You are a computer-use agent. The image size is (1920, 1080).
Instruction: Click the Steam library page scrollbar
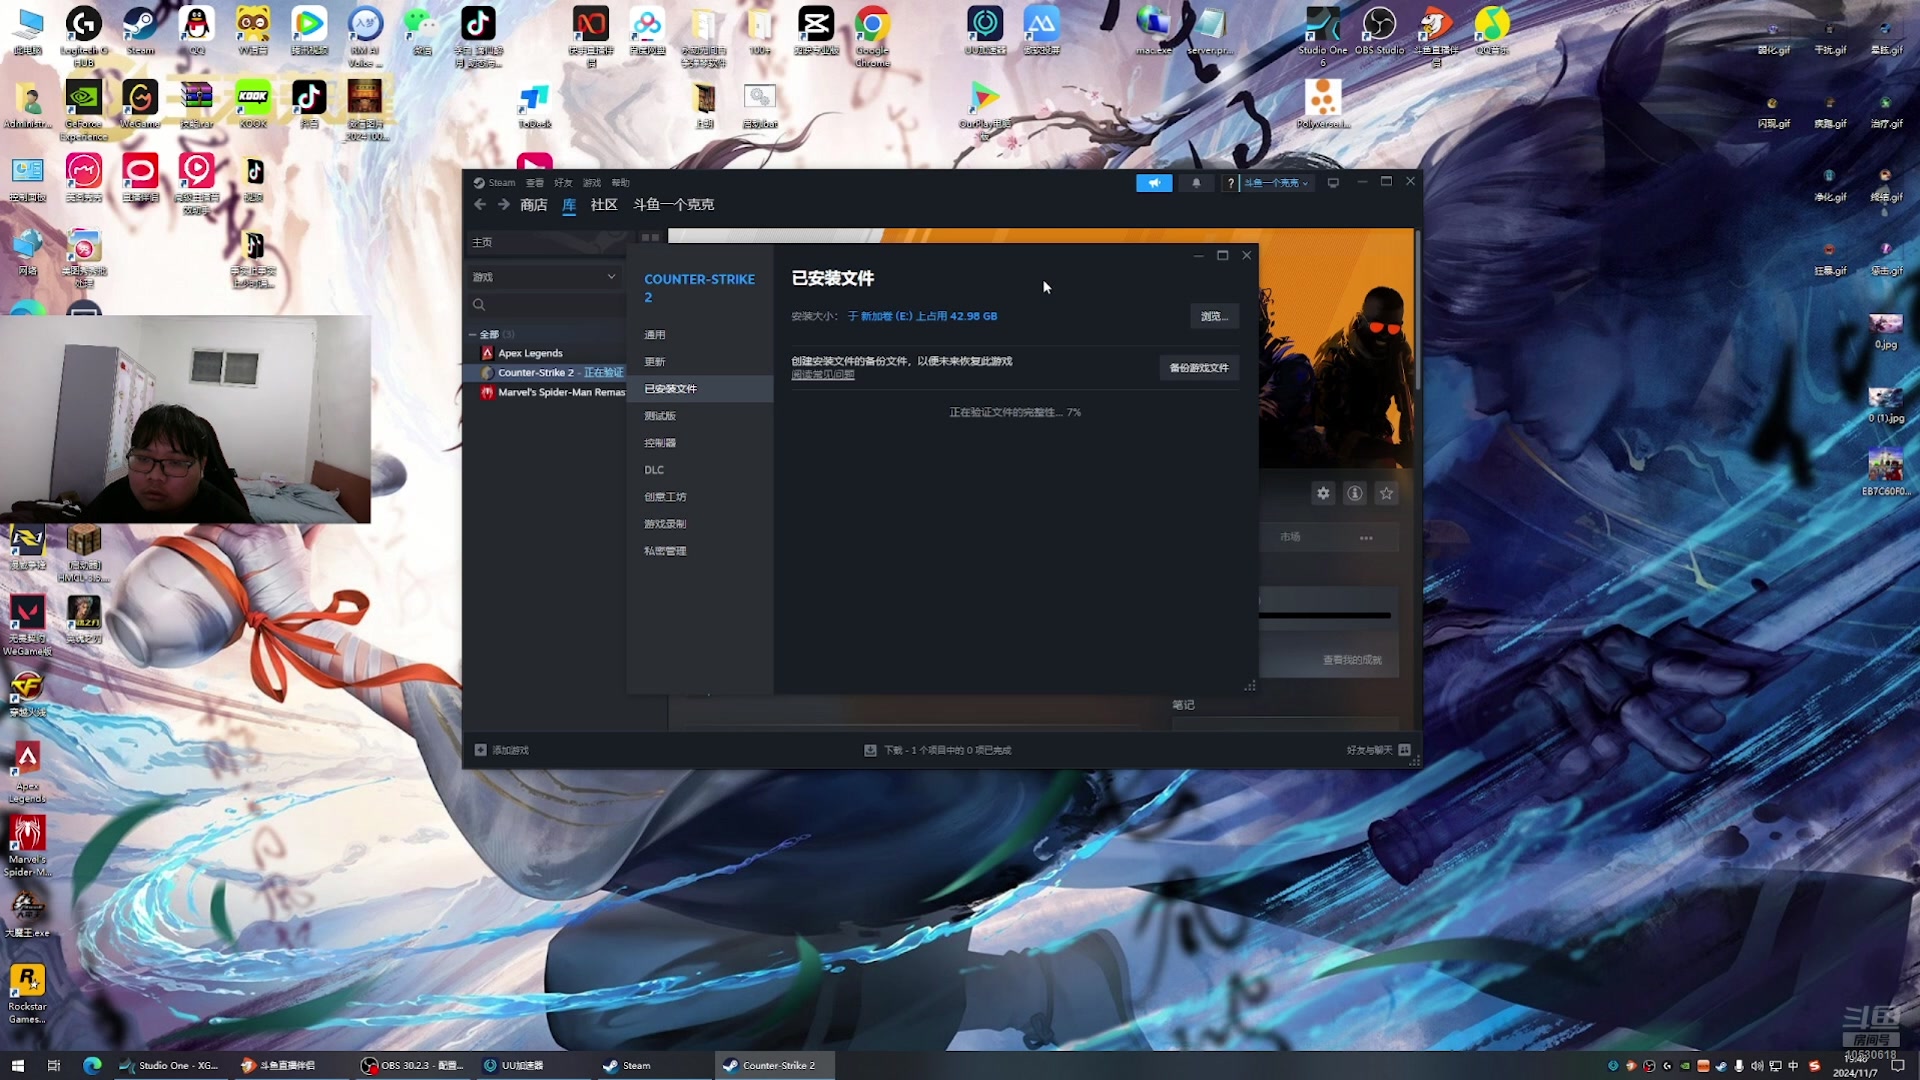(x=1417, y=310)
